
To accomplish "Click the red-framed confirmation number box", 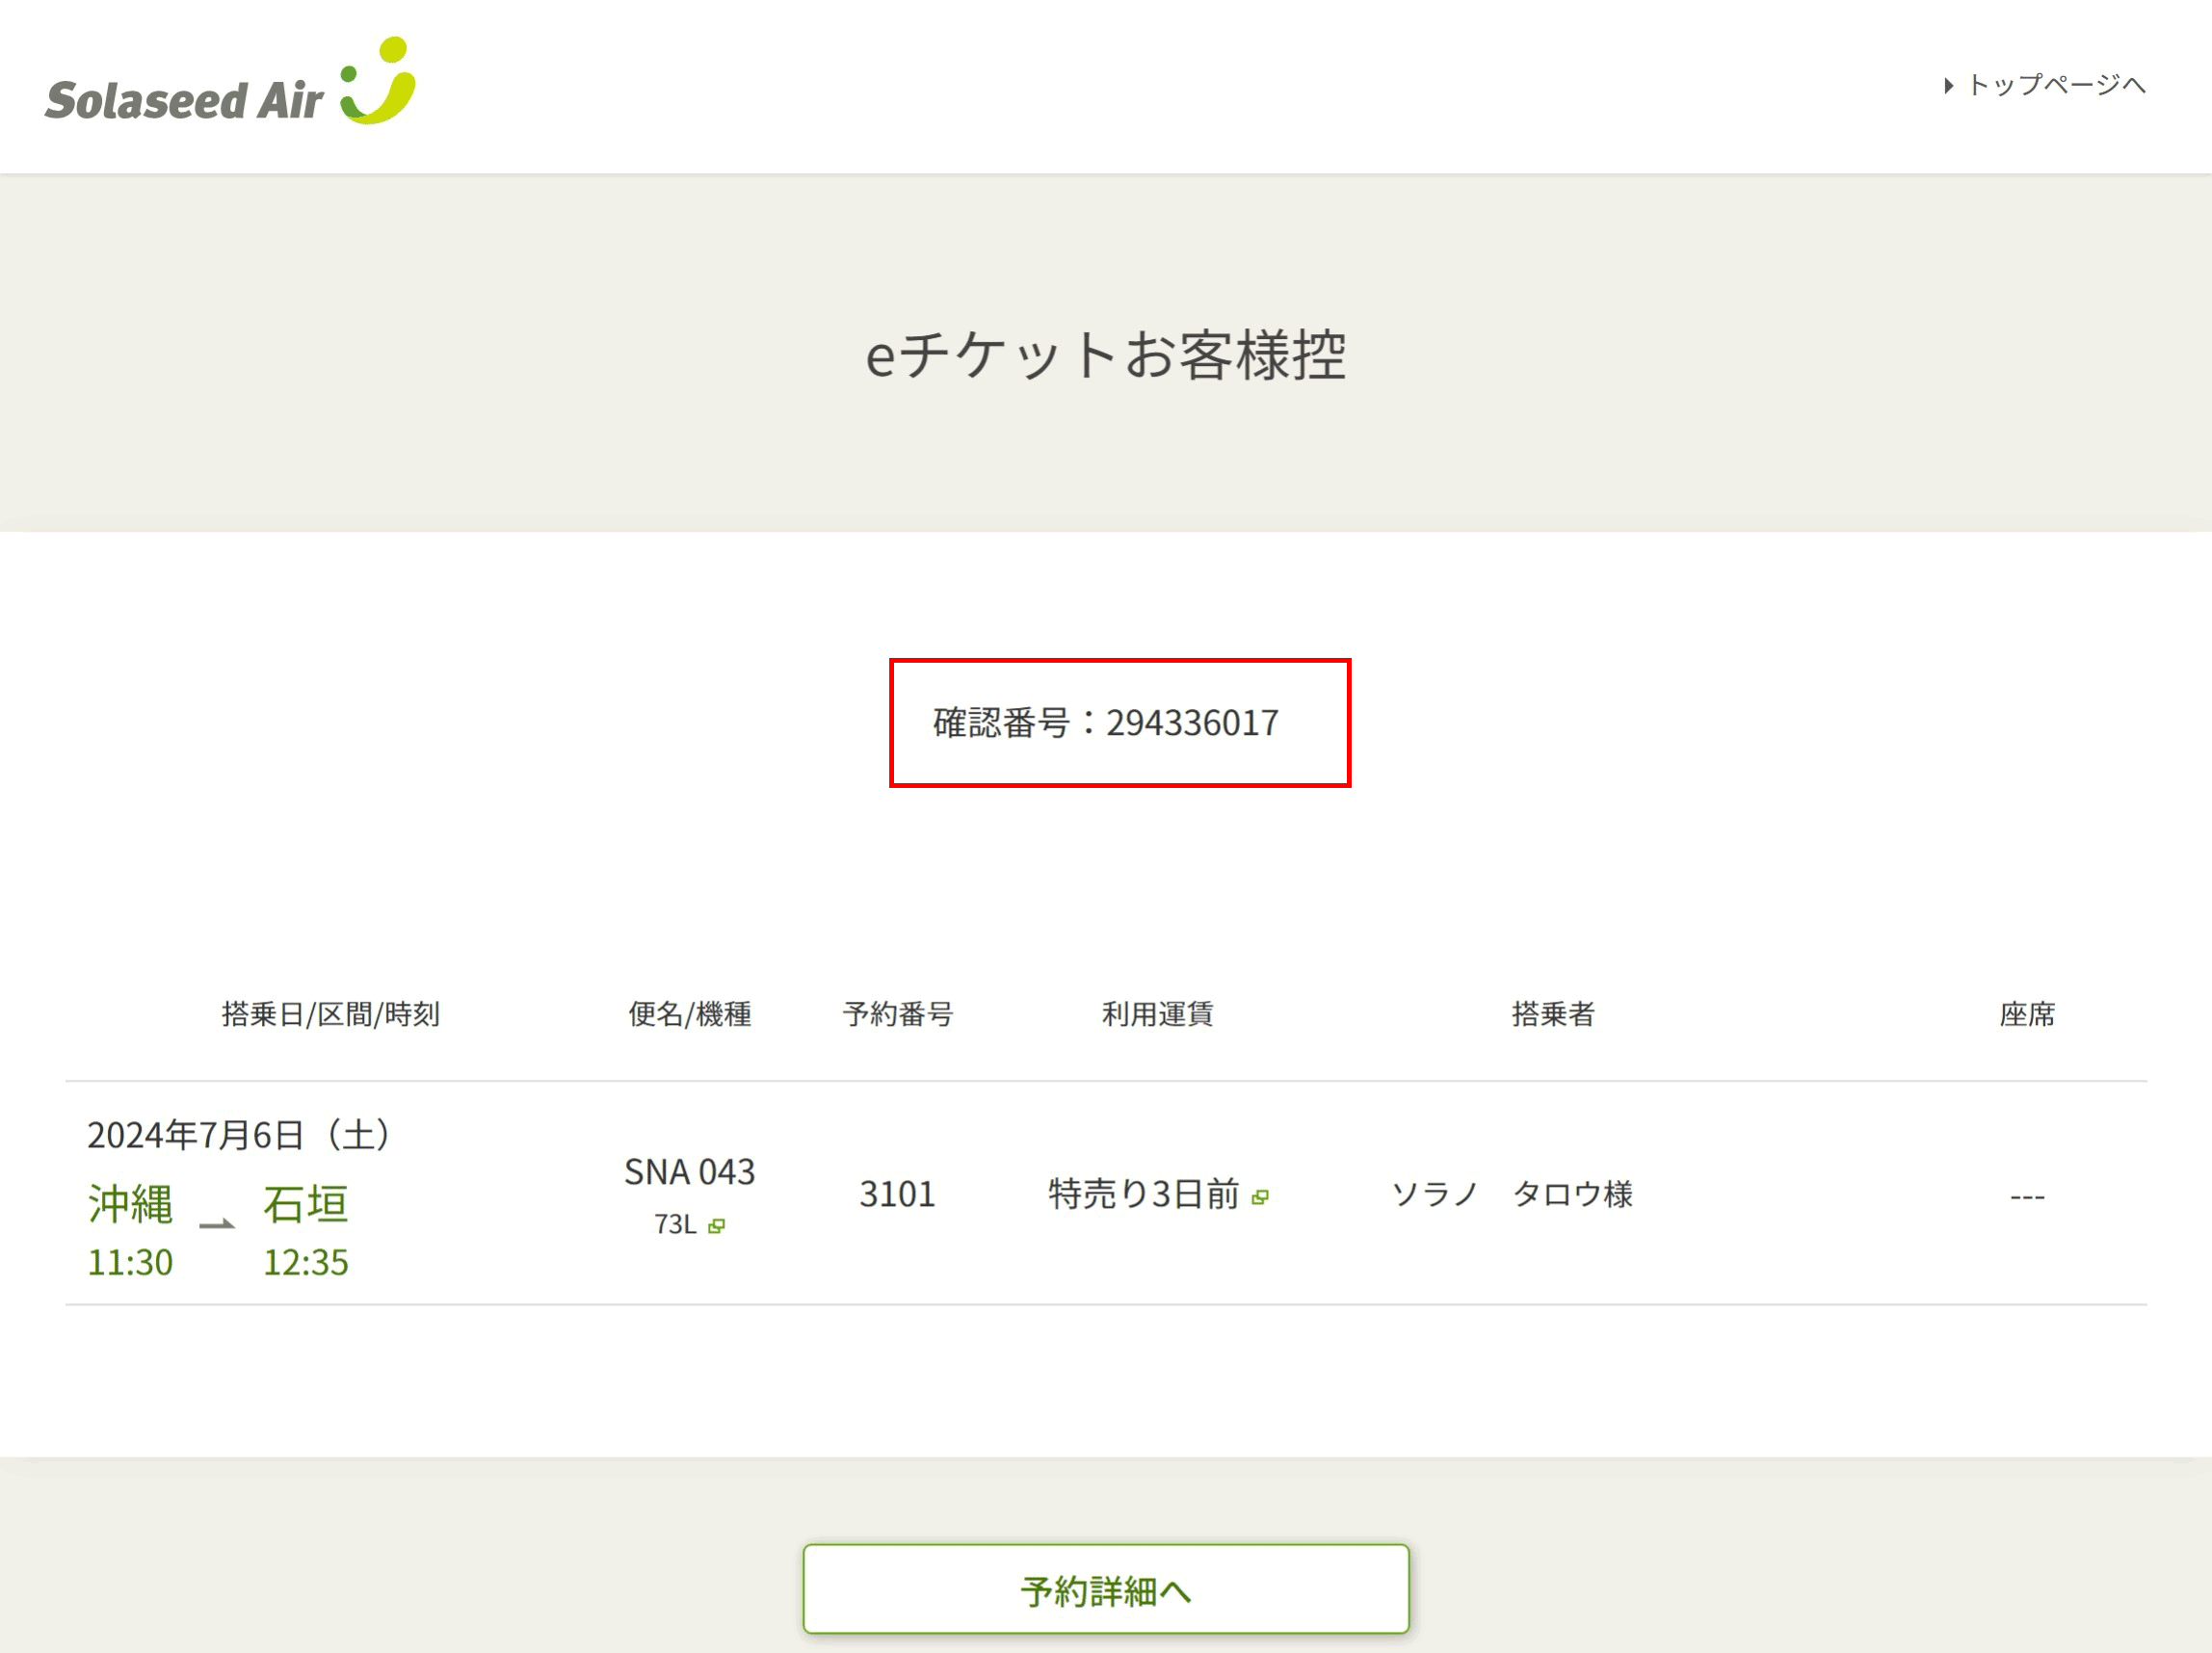I will coord(1119,723).
